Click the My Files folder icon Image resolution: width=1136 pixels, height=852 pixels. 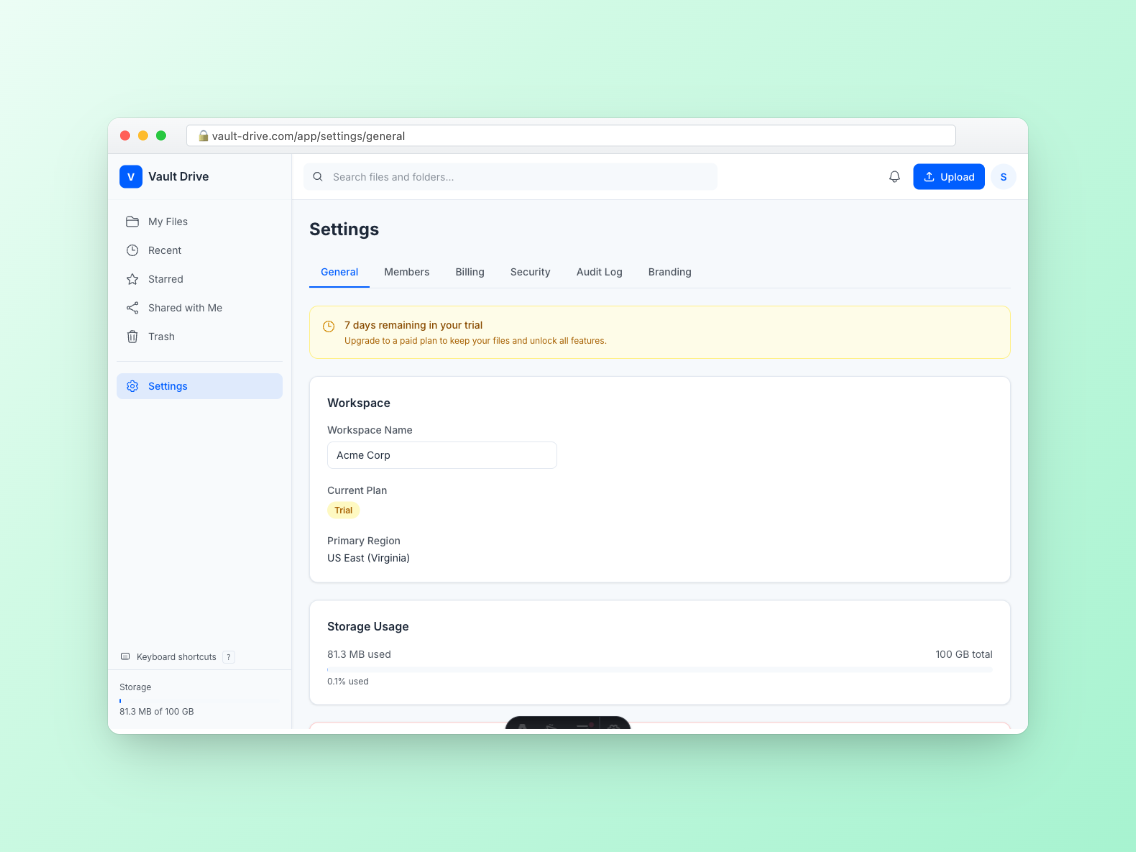[132, 222]
